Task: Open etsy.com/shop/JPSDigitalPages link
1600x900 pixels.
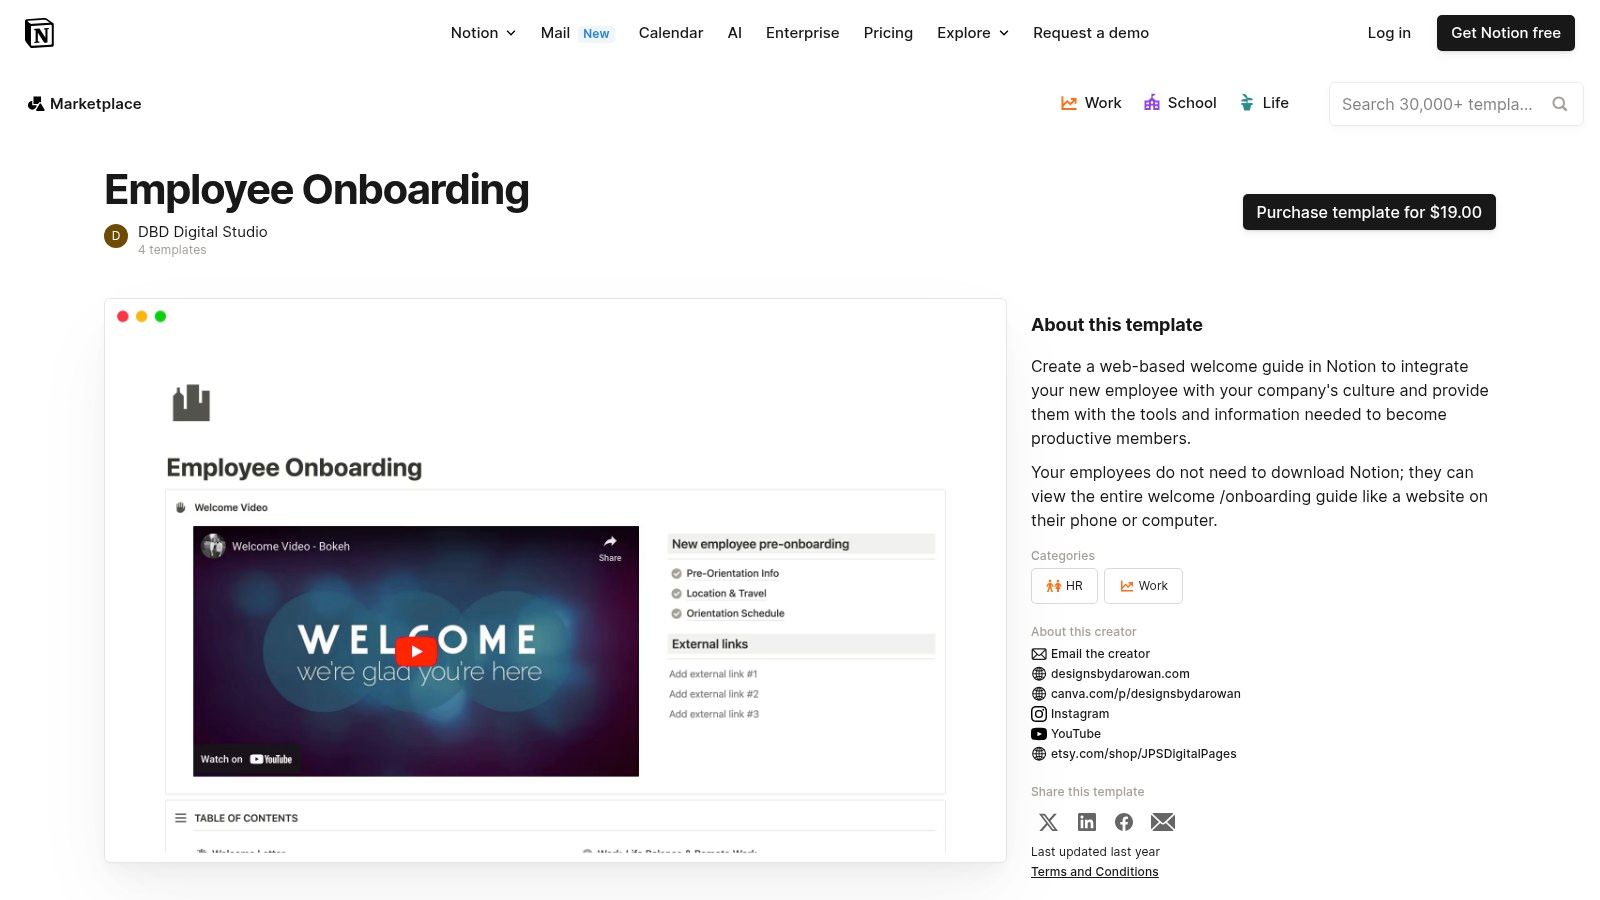Action: [1144, 754]
